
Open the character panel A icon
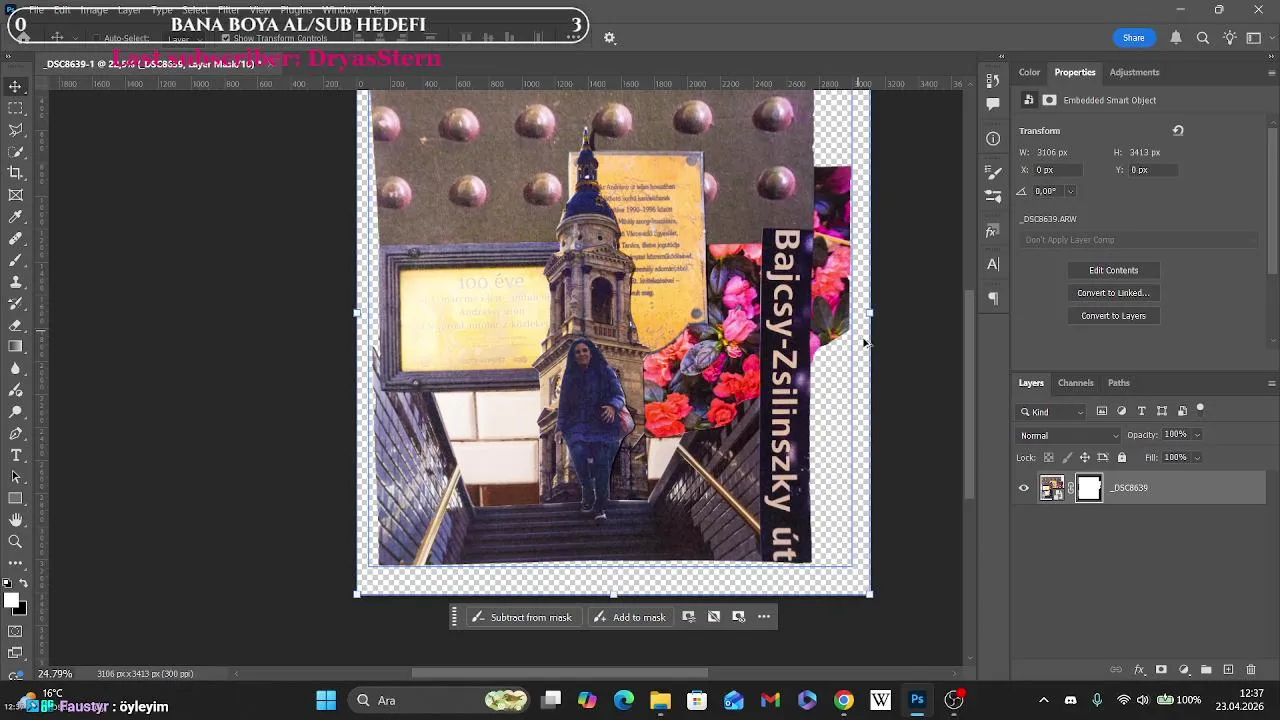coord(993,264)
